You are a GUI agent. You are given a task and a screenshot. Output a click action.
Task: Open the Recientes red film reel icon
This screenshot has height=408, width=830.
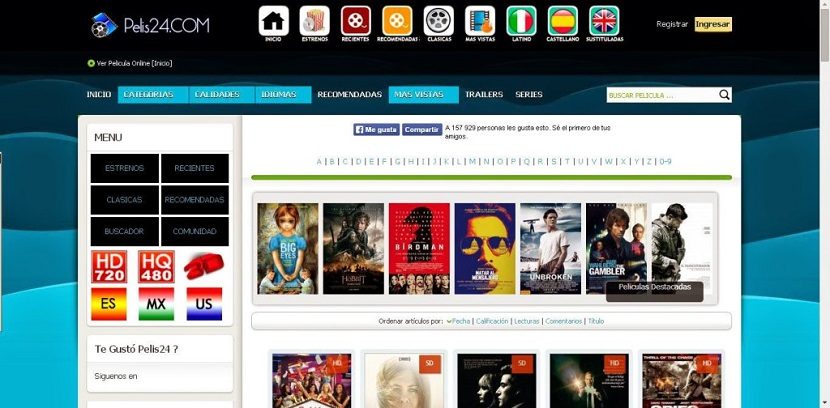click(x=356, y=21)
